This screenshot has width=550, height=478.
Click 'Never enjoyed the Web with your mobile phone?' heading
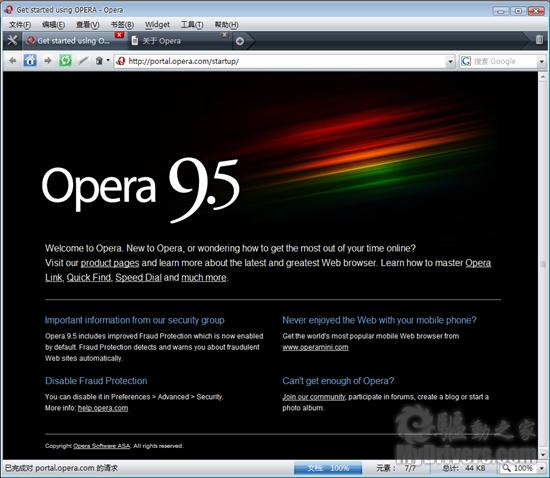coord(379,320)
